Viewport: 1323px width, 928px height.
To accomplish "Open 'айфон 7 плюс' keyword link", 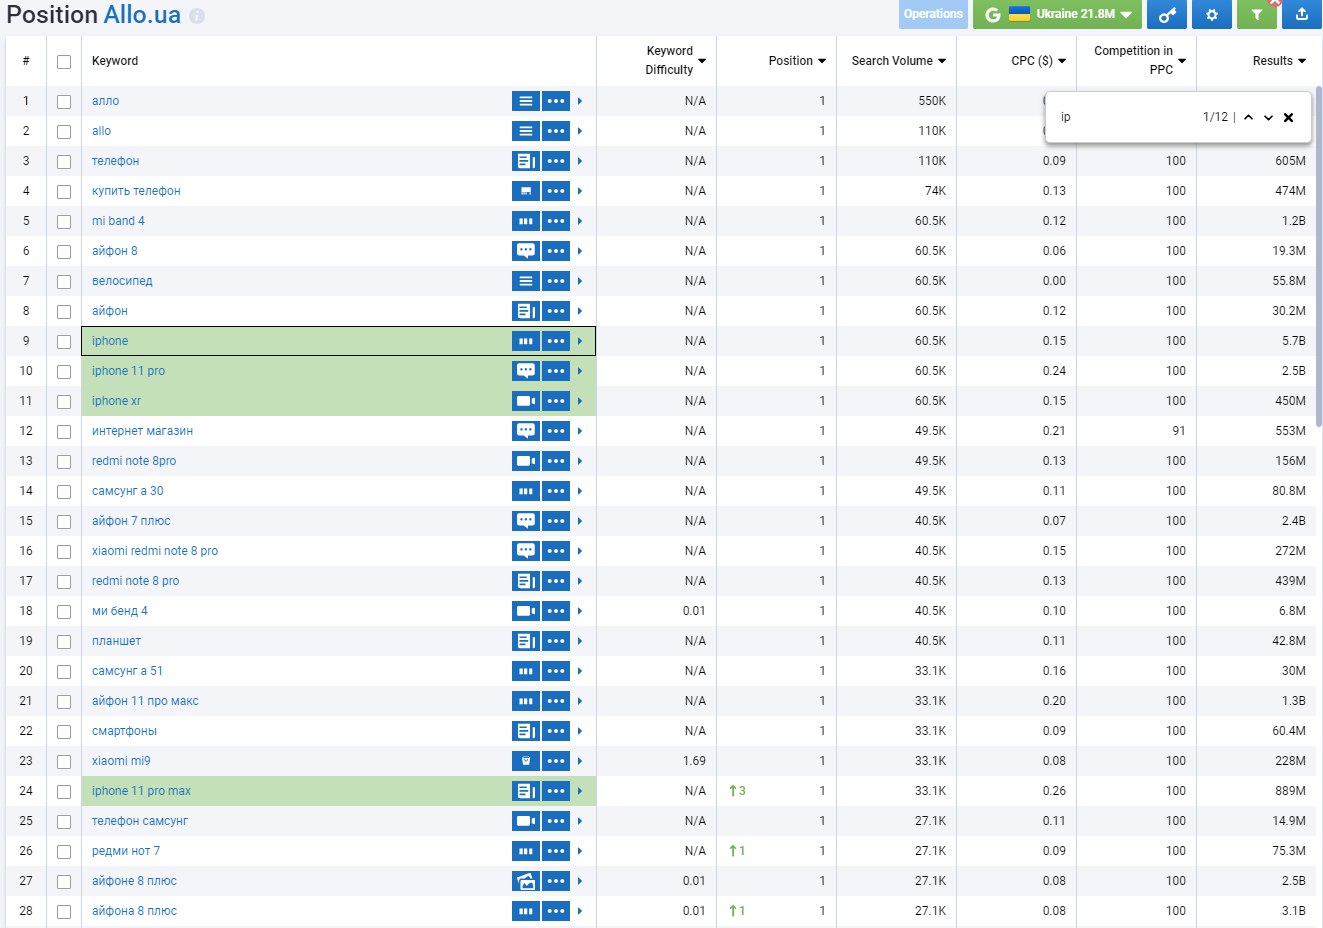I will (131, 521).
